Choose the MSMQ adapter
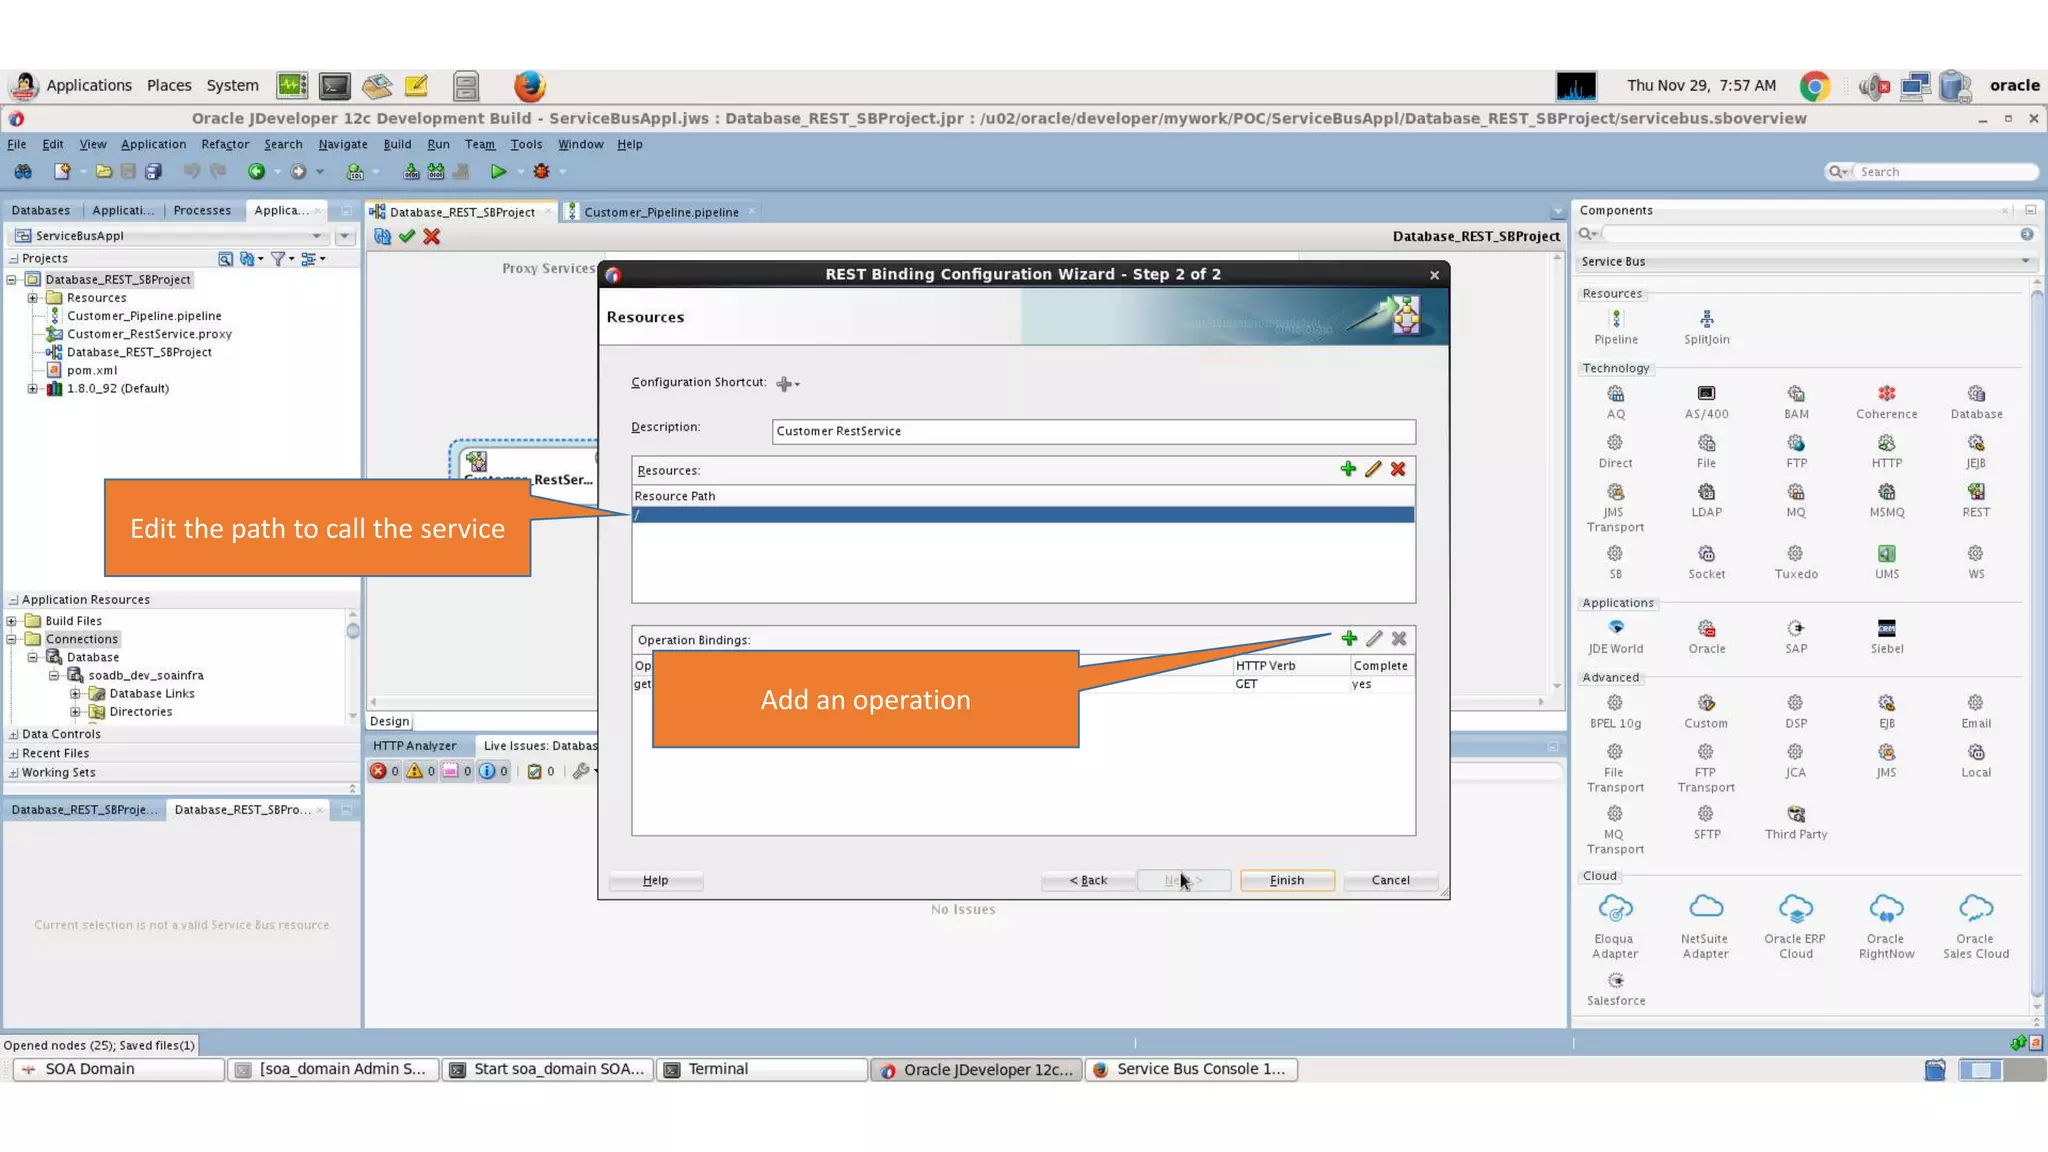The height and width of the screenshot is (1152, 2048). coord(1886,500)
